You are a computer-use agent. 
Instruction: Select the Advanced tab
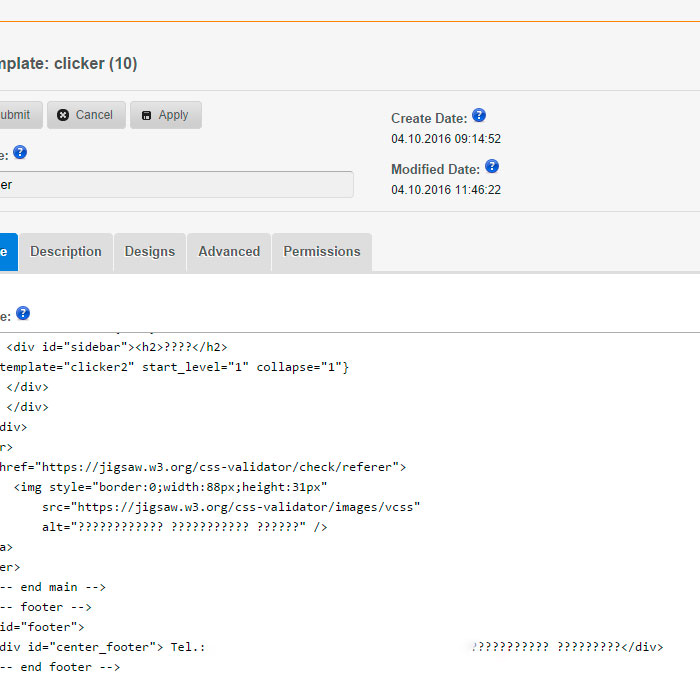point(229,252)
